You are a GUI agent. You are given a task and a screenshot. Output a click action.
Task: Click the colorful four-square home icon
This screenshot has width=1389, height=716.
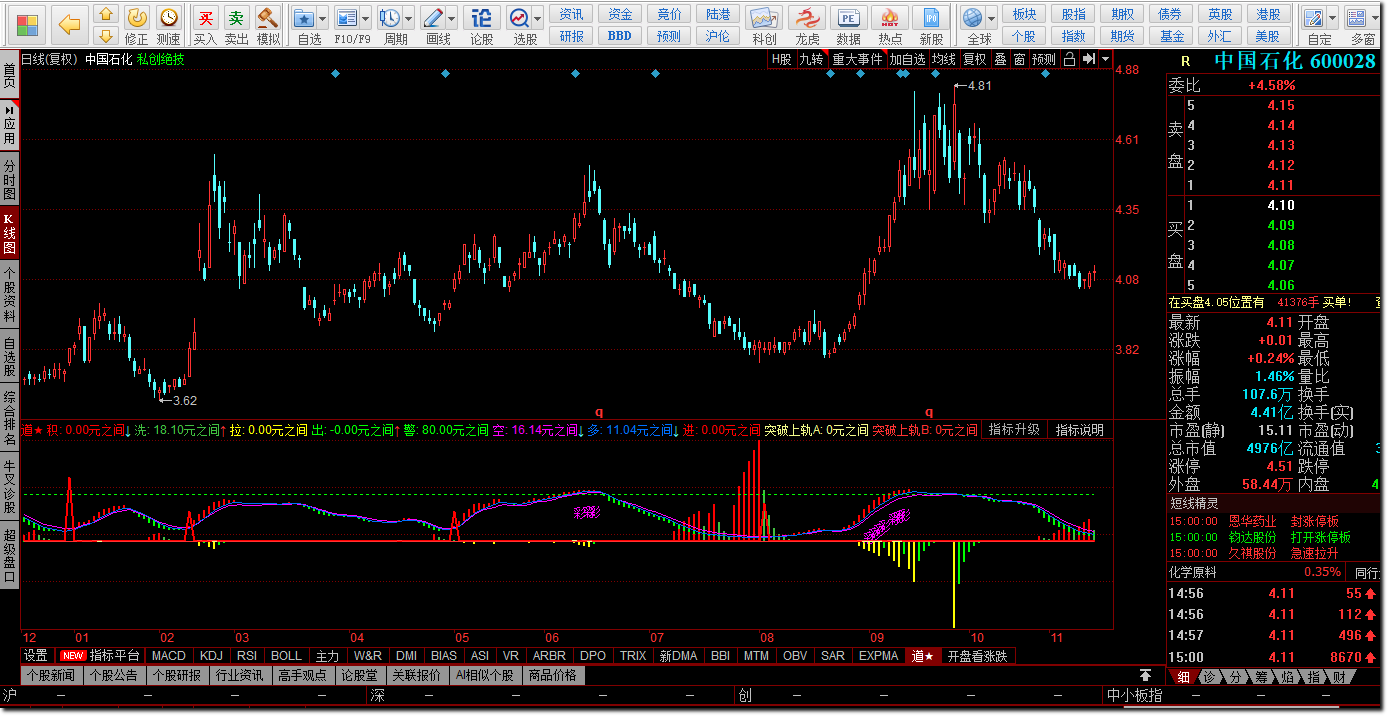(x=28, y=24)
